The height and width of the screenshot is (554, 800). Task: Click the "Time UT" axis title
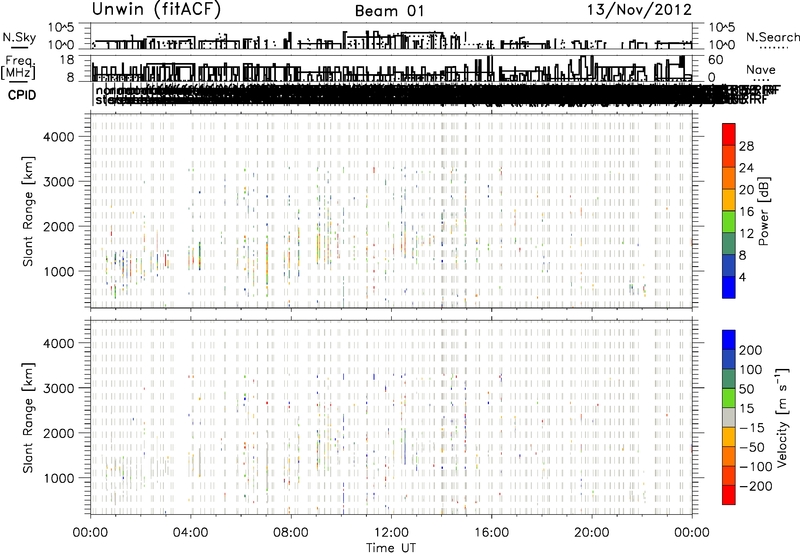[x=391, y=548]
